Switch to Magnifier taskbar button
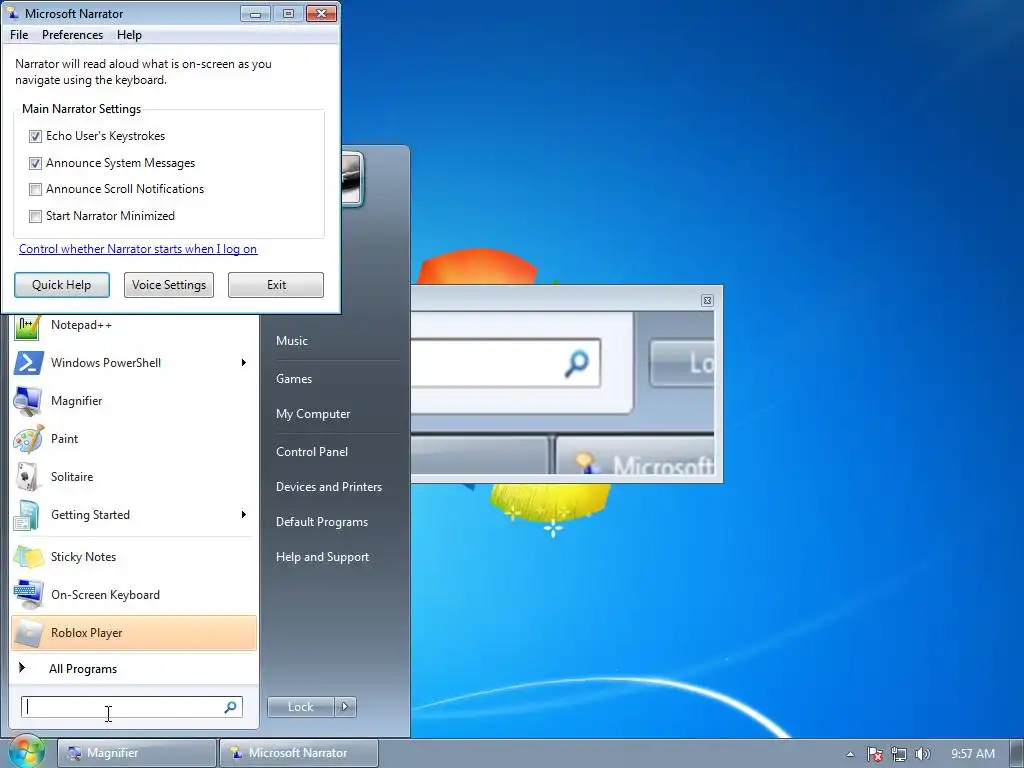 click(x=136, y=753)
